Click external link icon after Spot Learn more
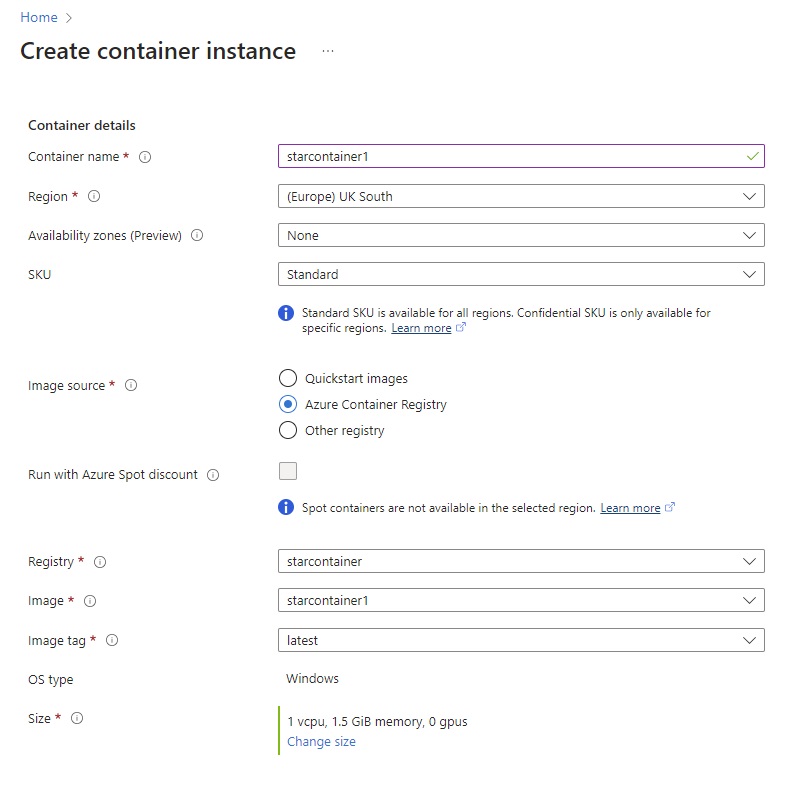The height and width of the screenshot is (798, 807). coord(670,507)
